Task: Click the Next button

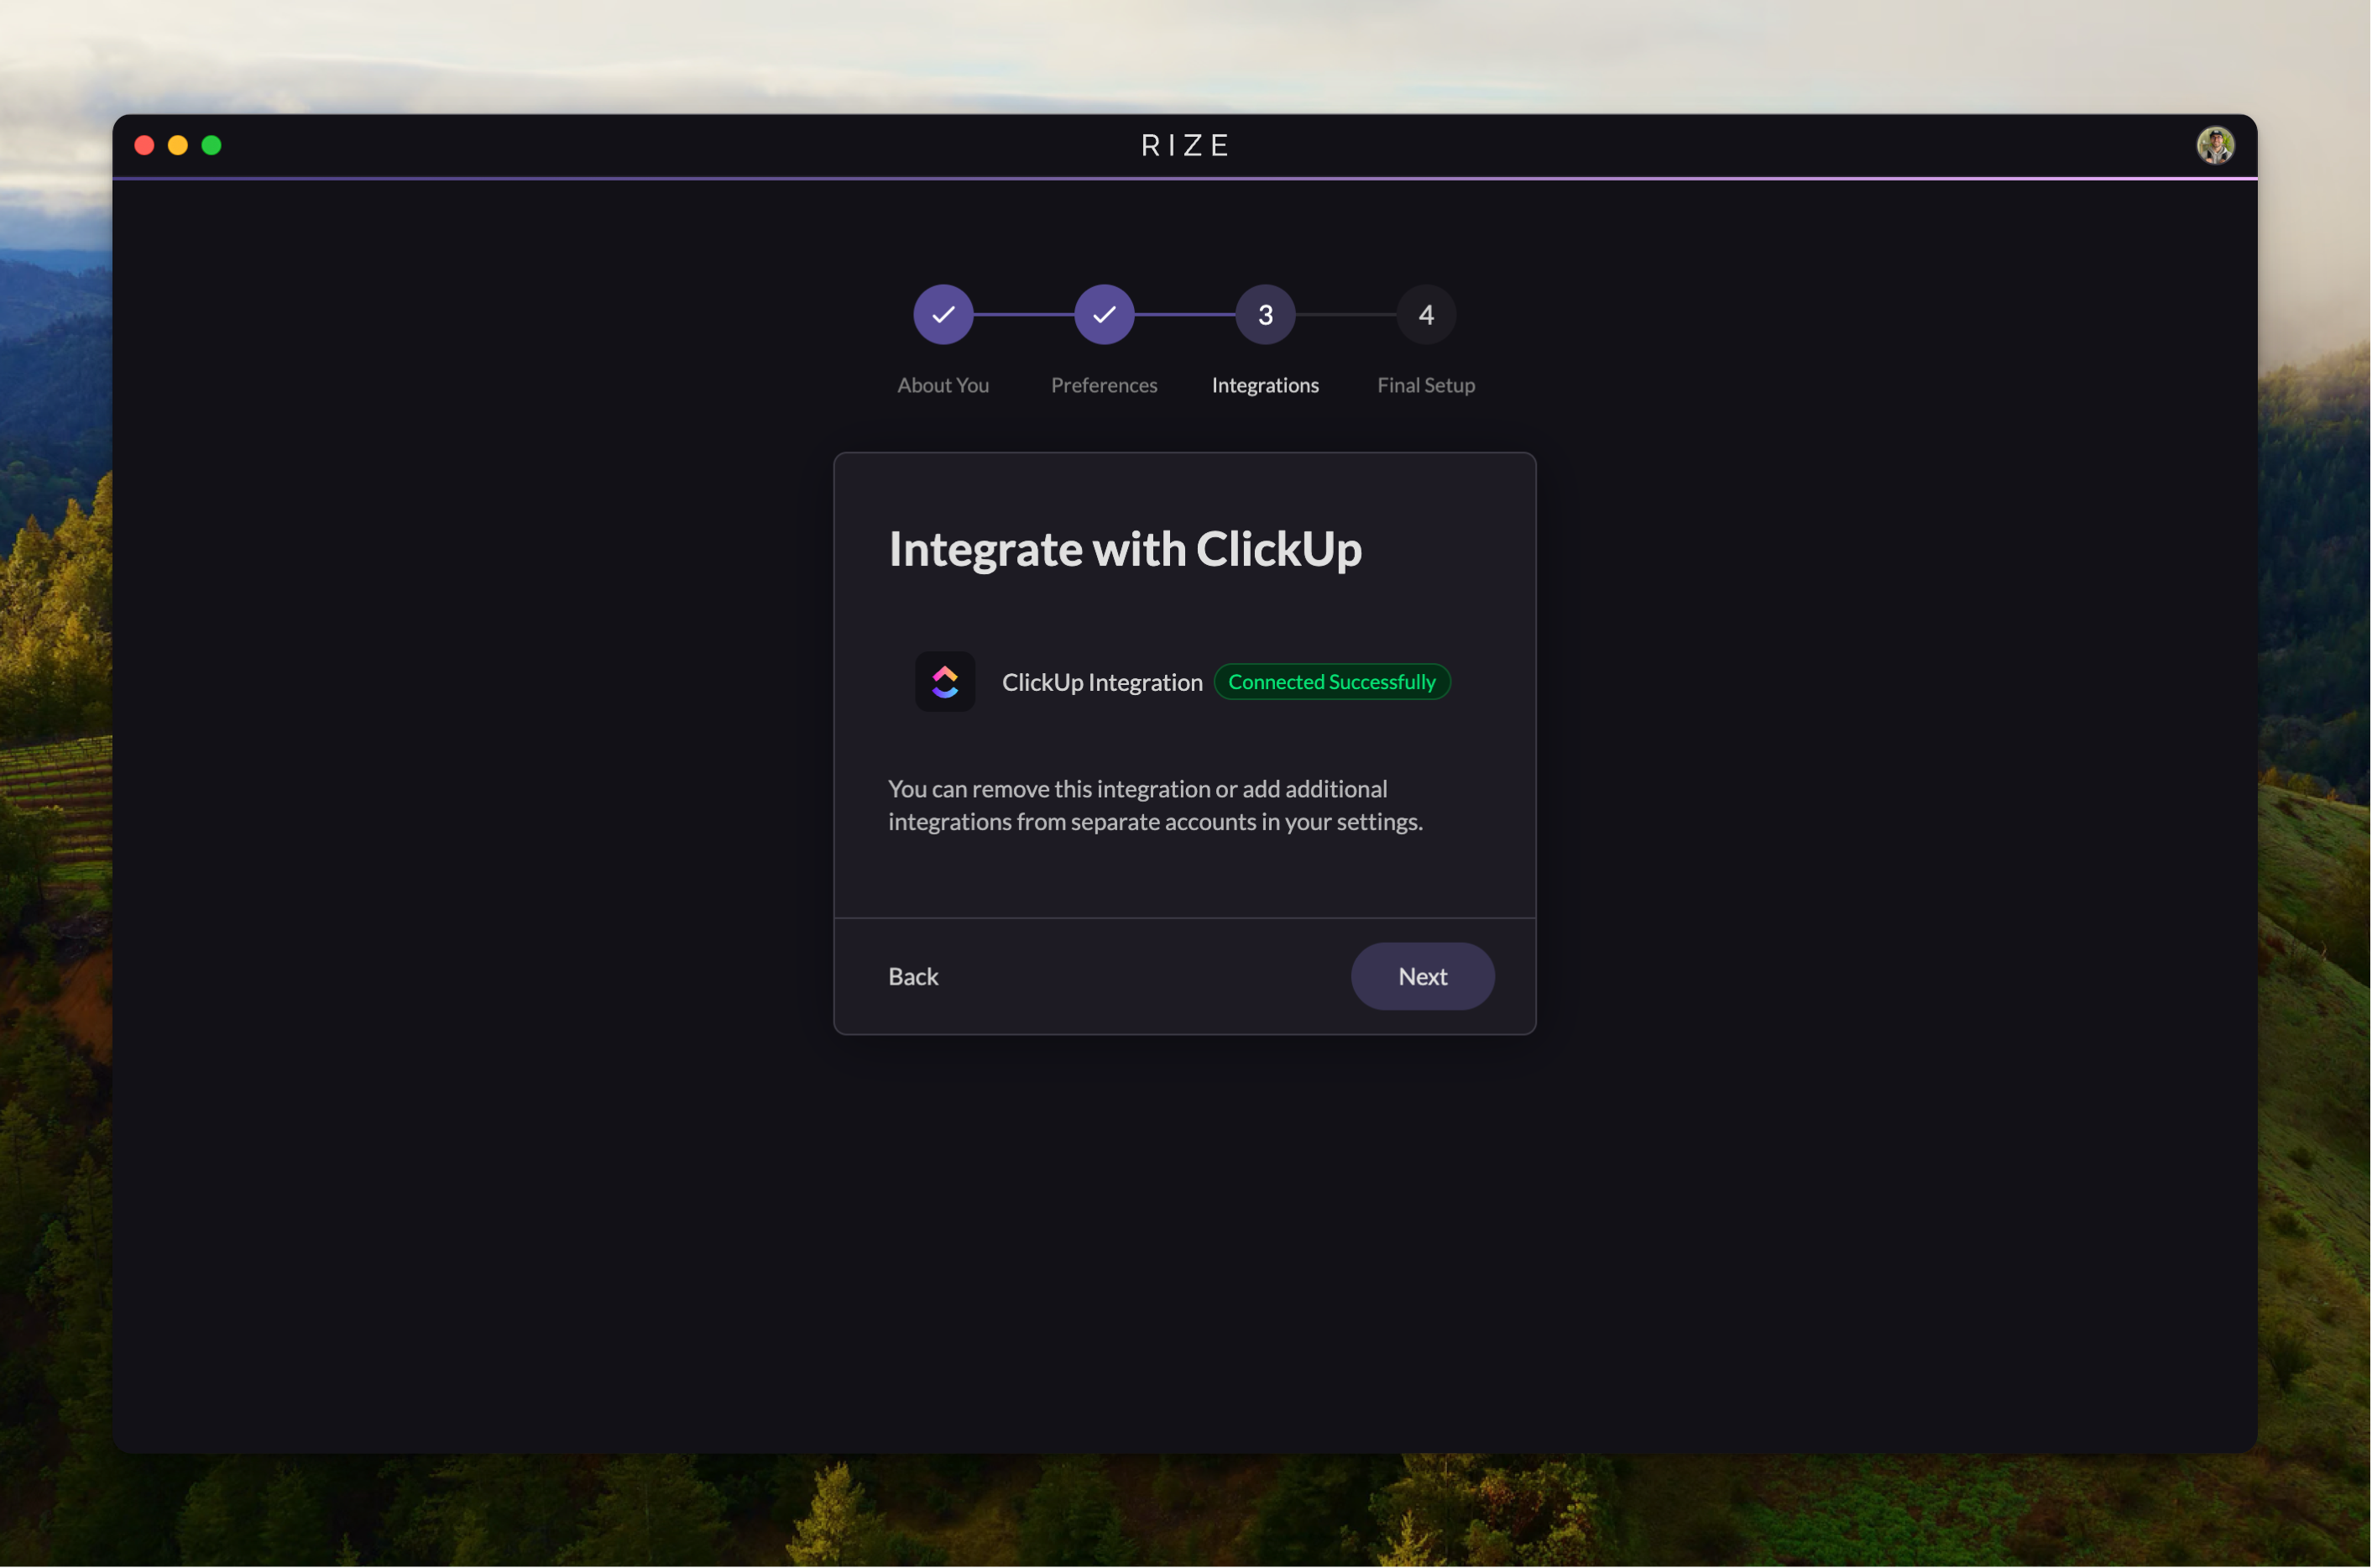Action: click(1422, 977)
